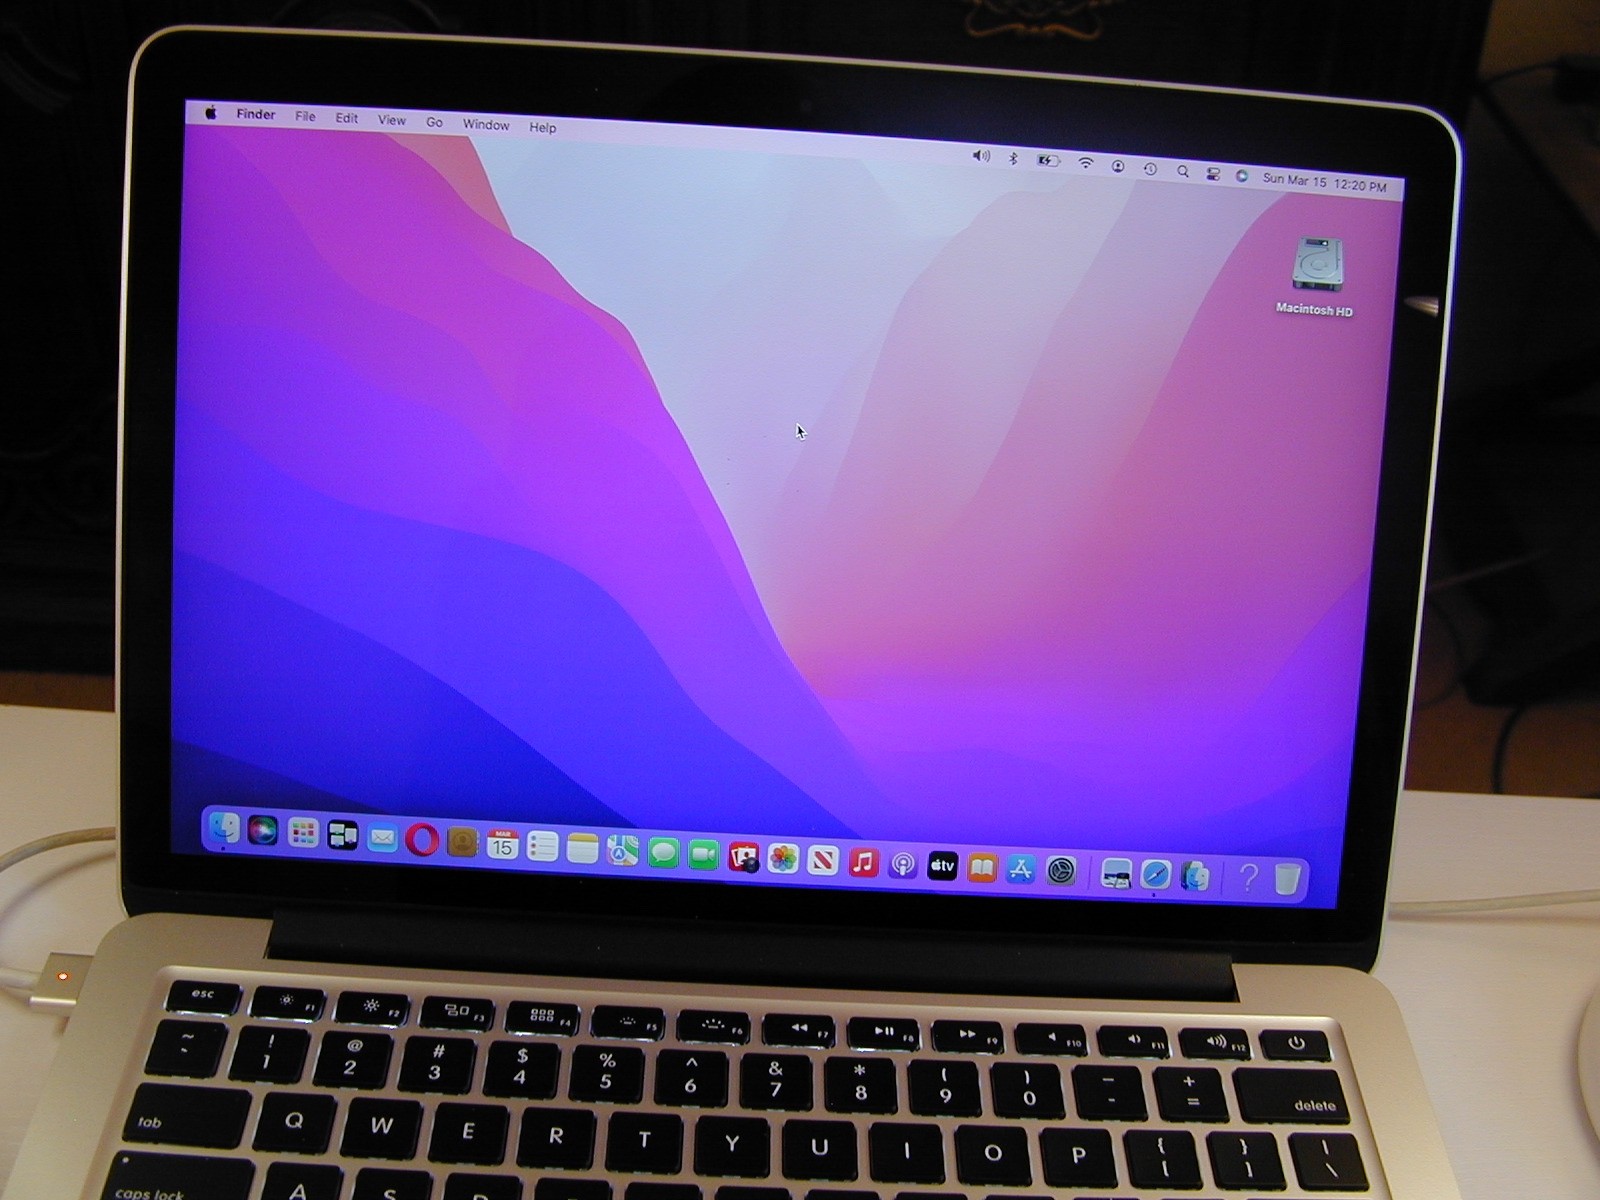
Task: Open the Window menu
Action: [486, 125]
